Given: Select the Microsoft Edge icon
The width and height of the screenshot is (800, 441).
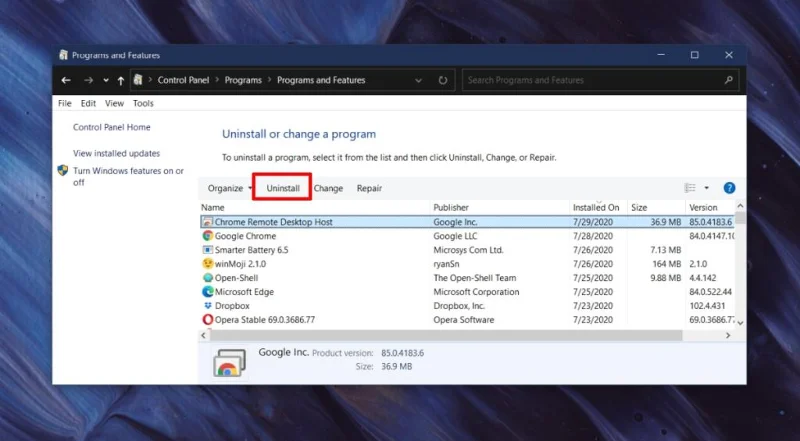Looking at the screenshot, I should click(207, 291).
